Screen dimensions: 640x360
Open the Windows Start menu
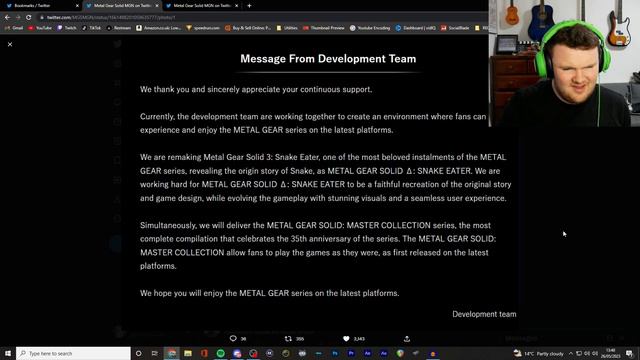[x=8, y=353]
